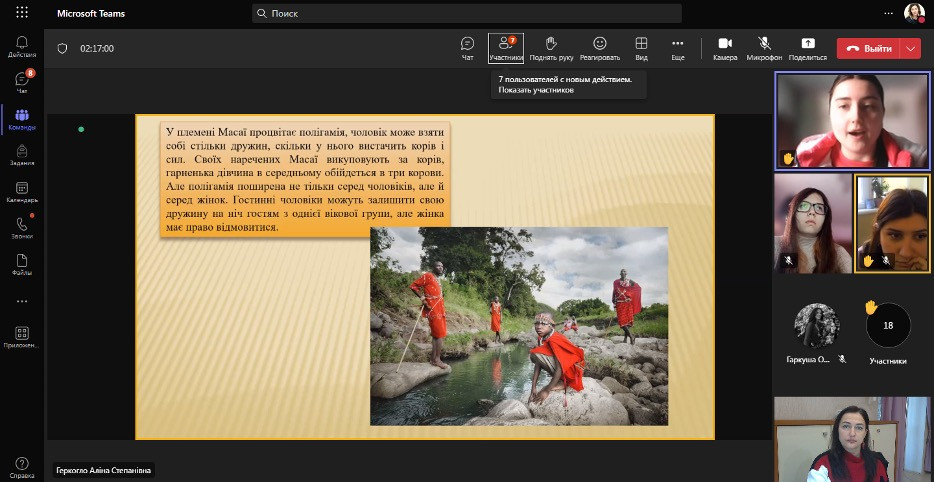Image resolution: width=934 pixels, height=482 pixels.
Task: Click the shield security indicator
Action: pos(62,48)
